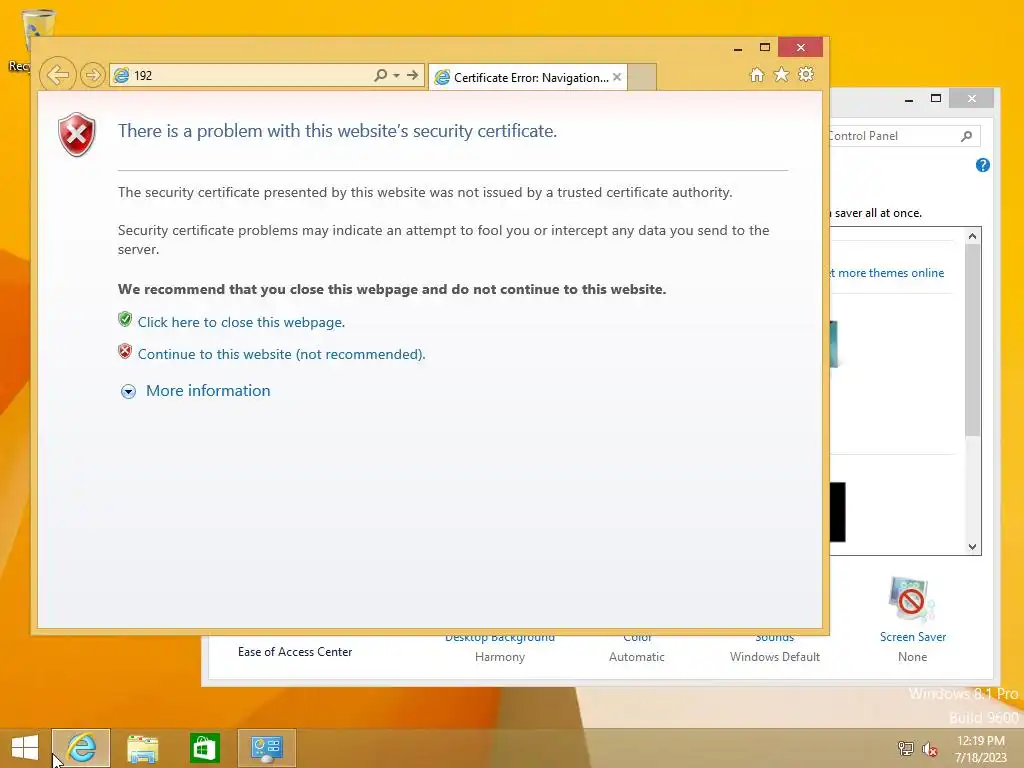Click Windows Default under Sounds
Screen dimensions: 1024x768
pyautogui.click(x=775, y=657)
